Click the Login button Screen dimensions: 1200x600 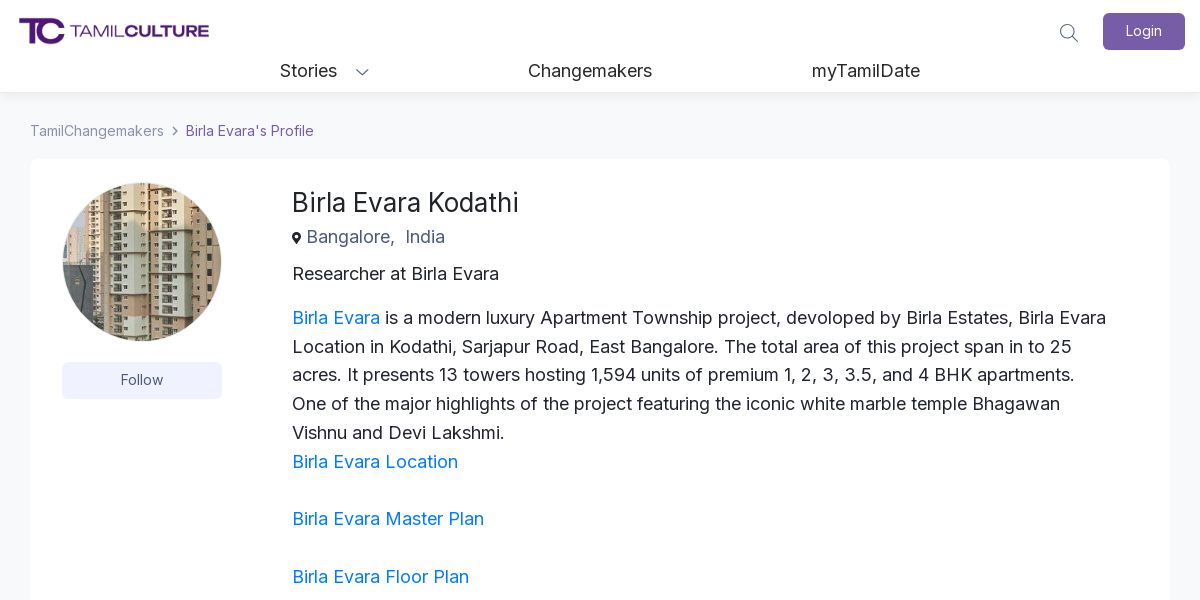pos(1143,31)
